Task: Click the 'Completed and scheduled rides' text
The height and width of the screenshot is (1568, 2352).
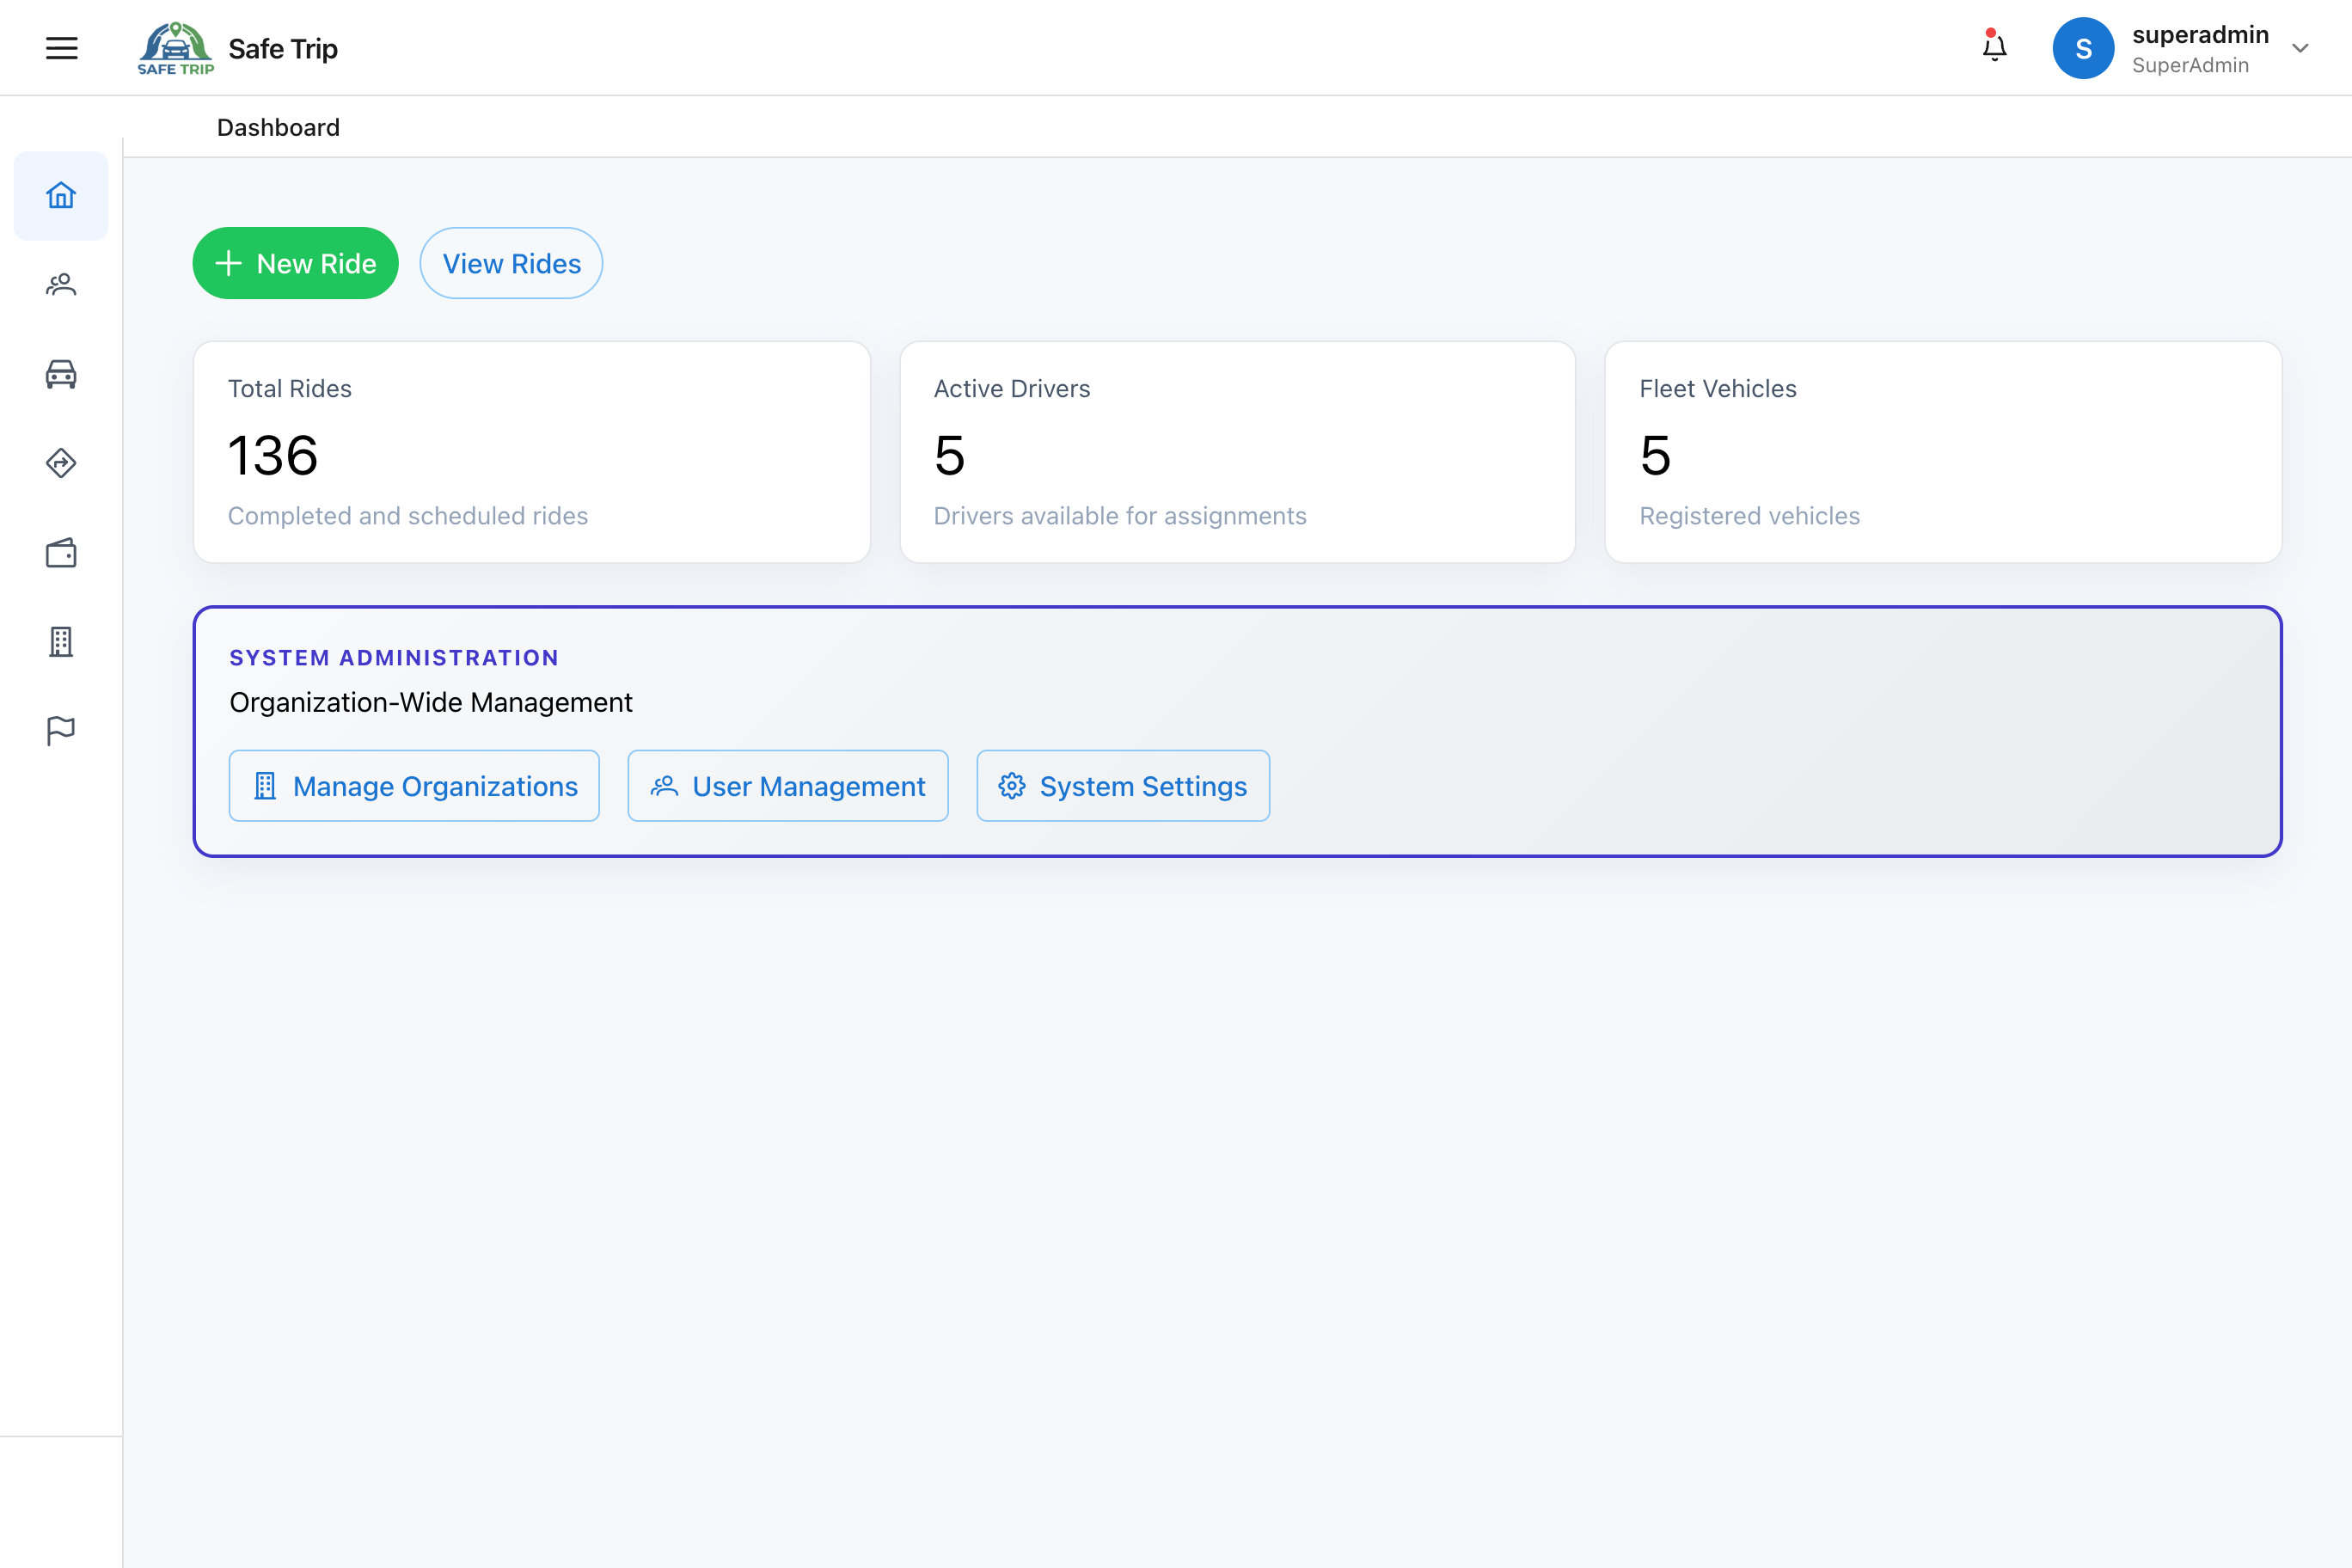Action: tap(408, 515)
